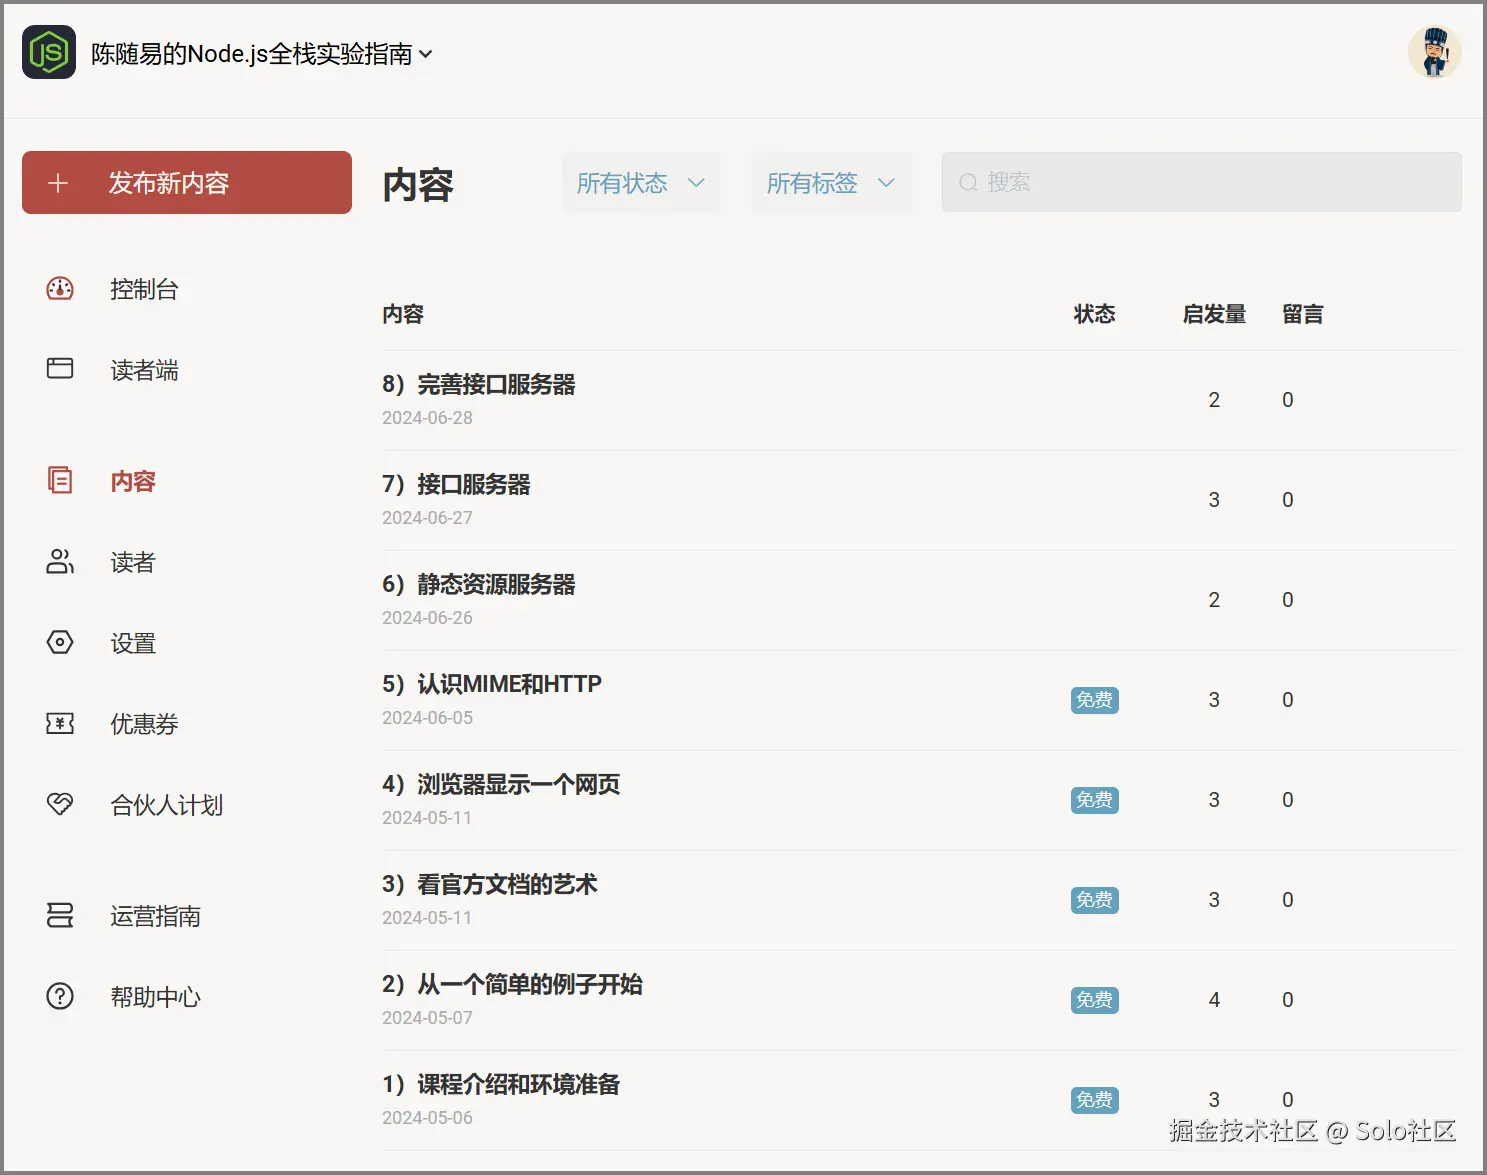Click the coupon ticket icon beside 优惠券

point(60,723)
